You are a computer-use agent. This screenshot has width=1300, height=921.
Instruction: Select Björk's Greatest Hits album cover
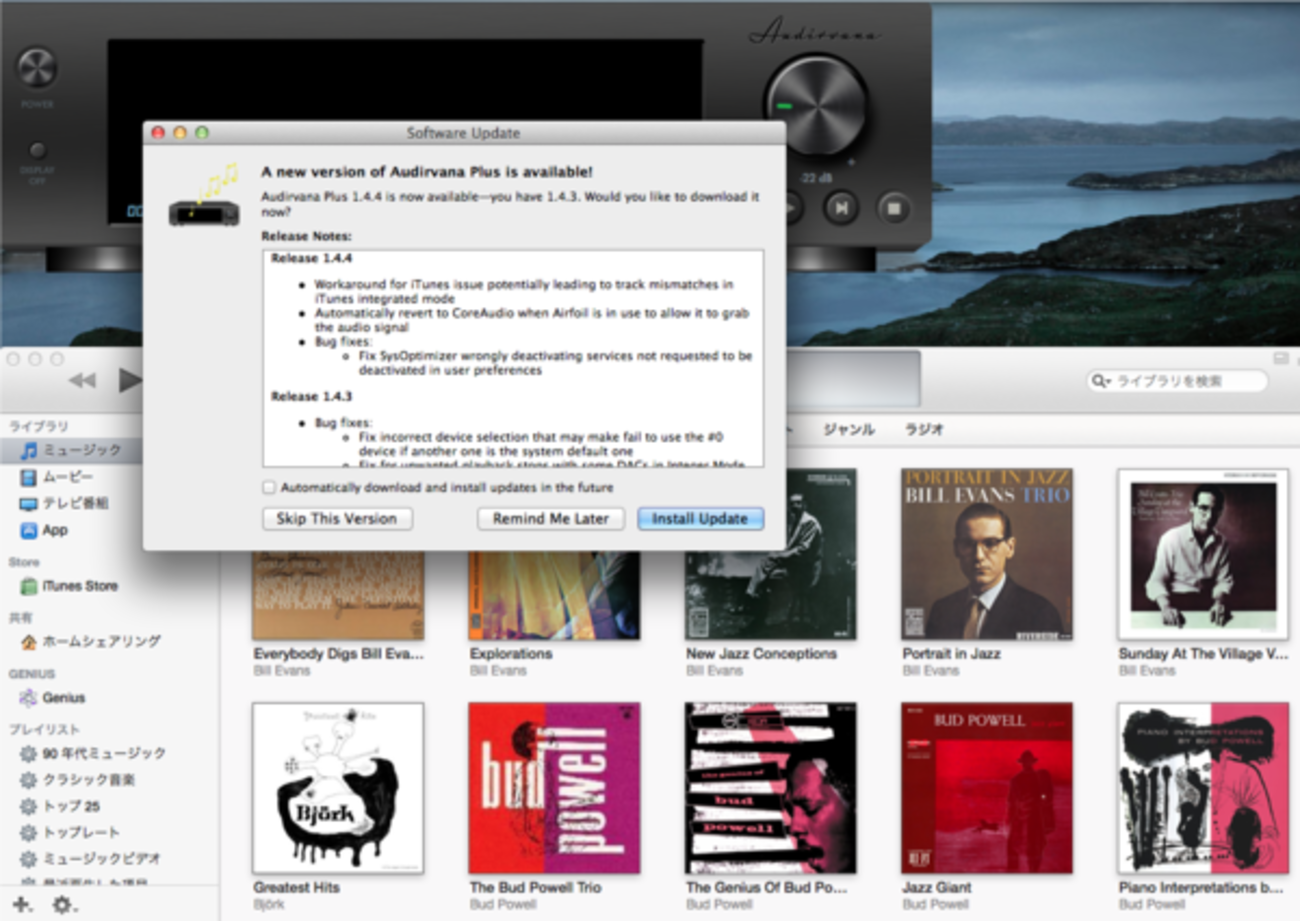click(338, 788)
